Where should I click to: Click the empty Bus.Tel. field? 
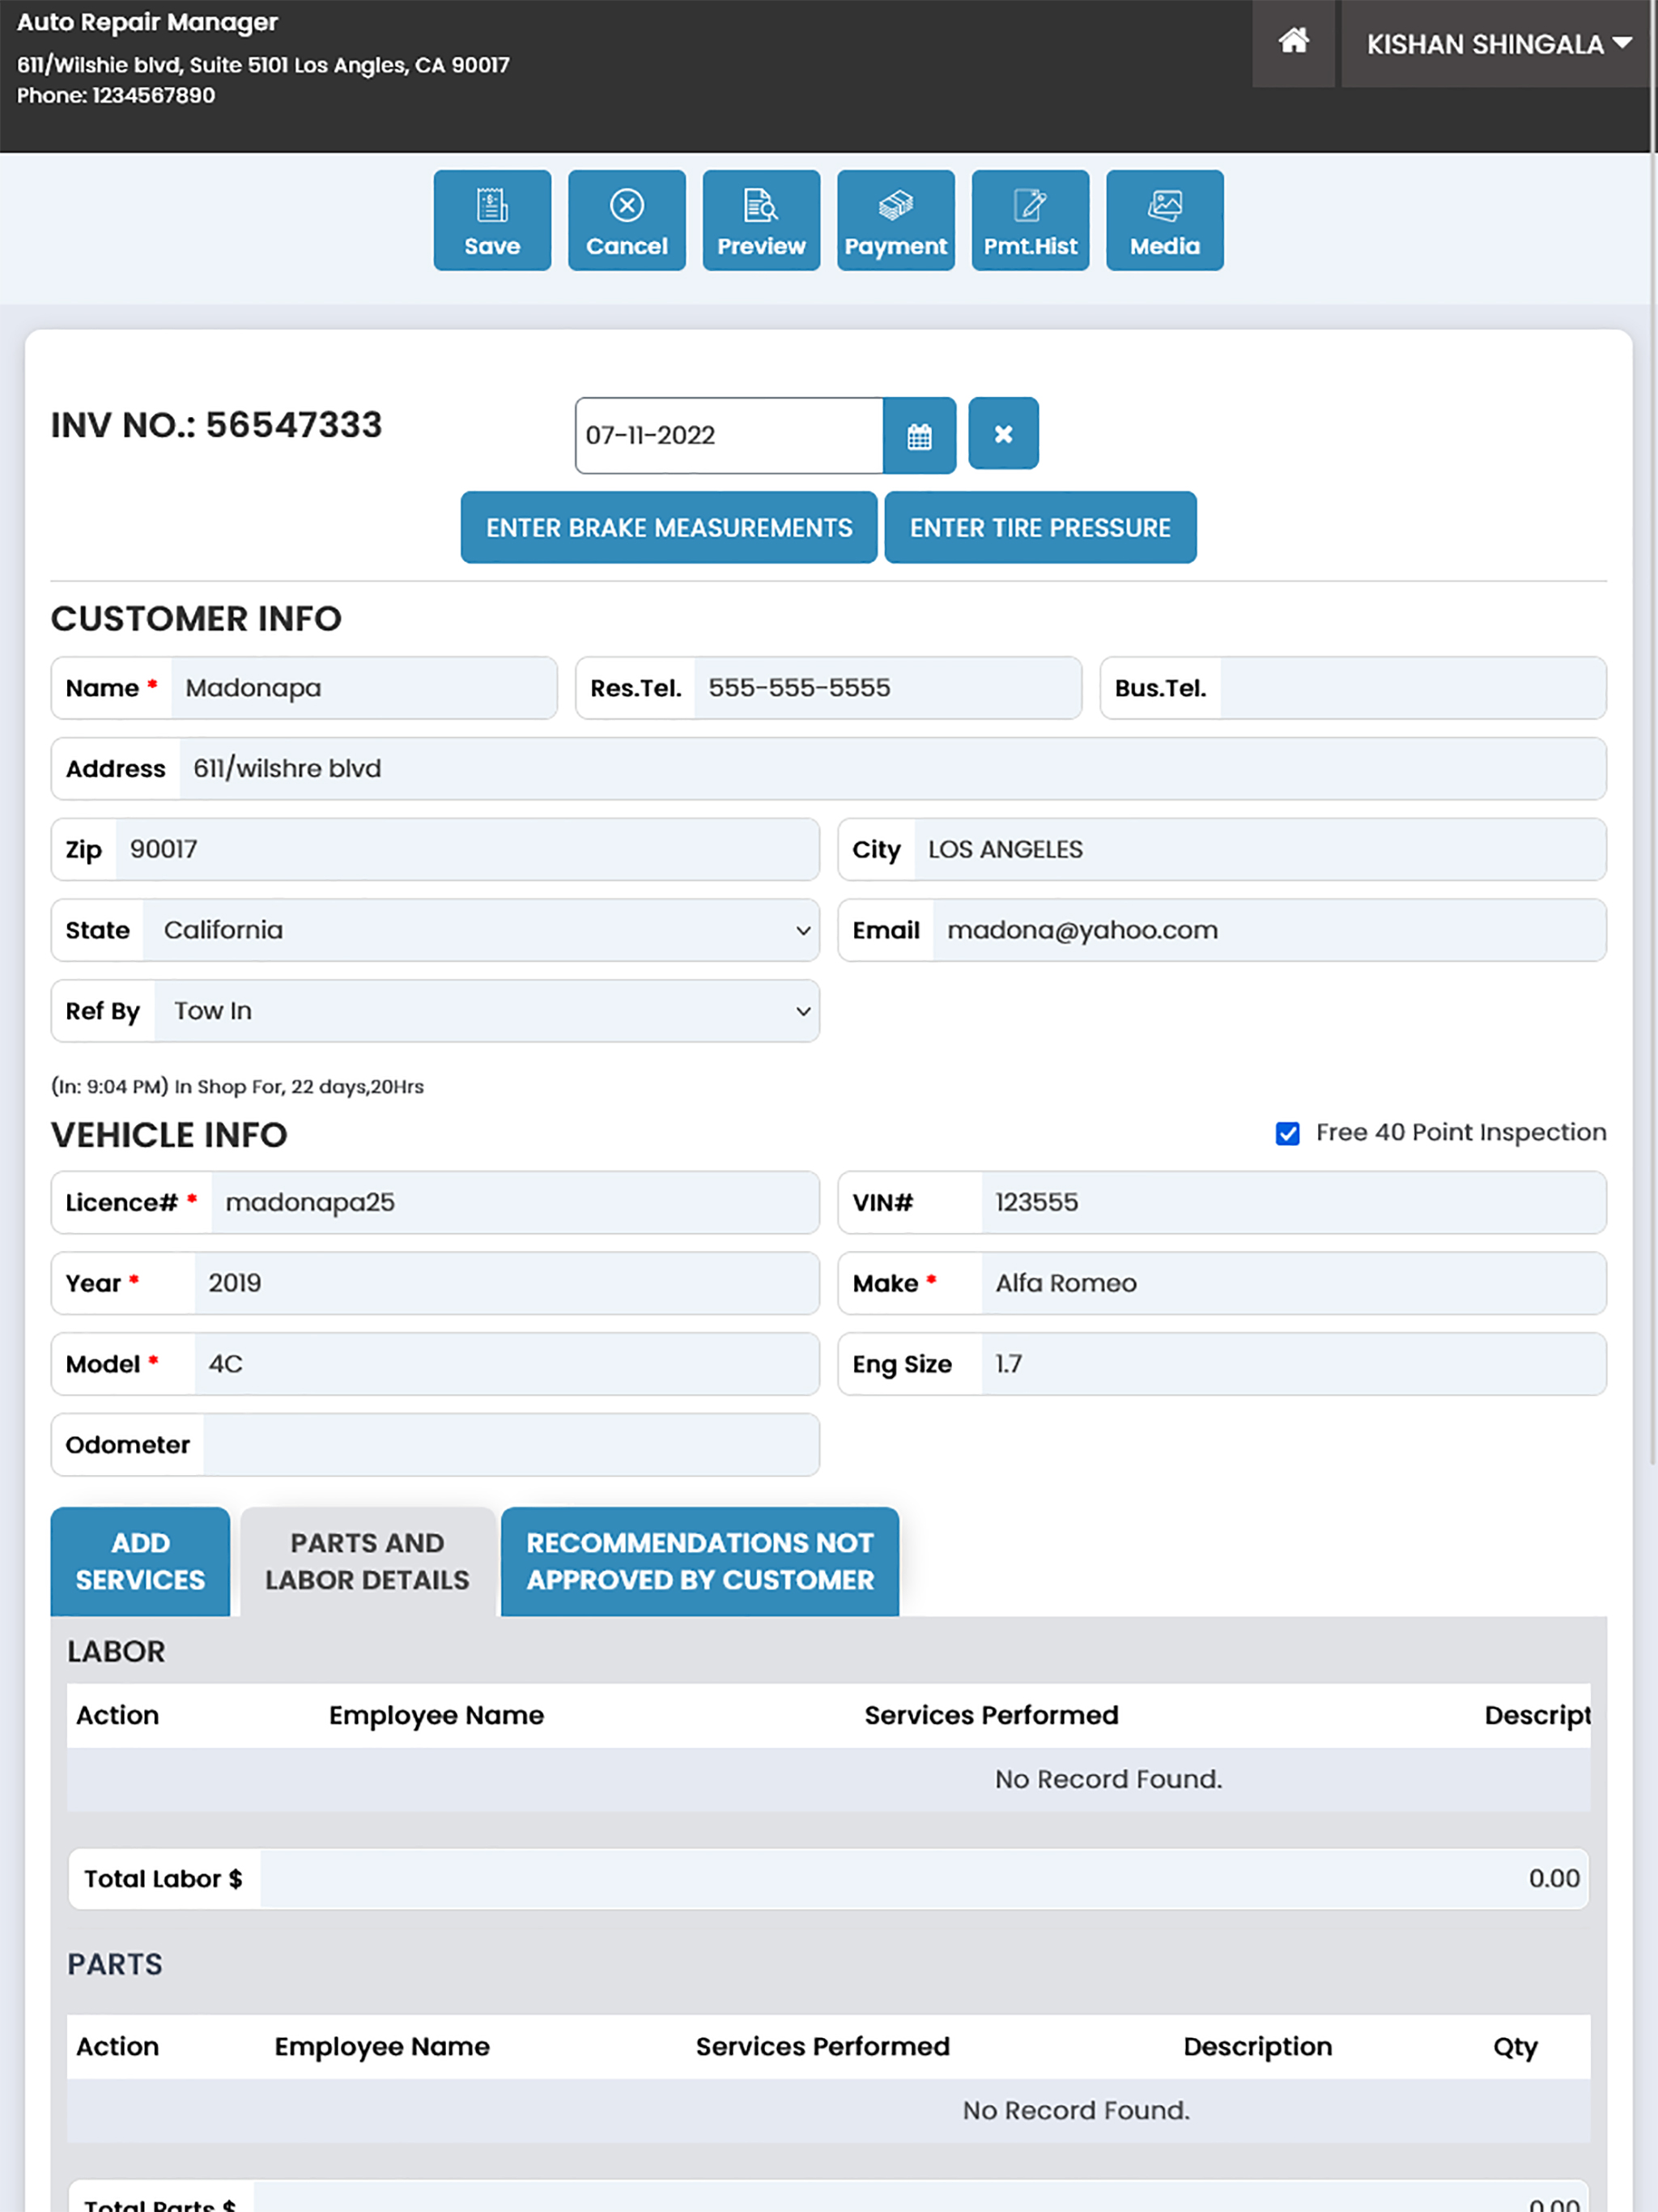1413,688
